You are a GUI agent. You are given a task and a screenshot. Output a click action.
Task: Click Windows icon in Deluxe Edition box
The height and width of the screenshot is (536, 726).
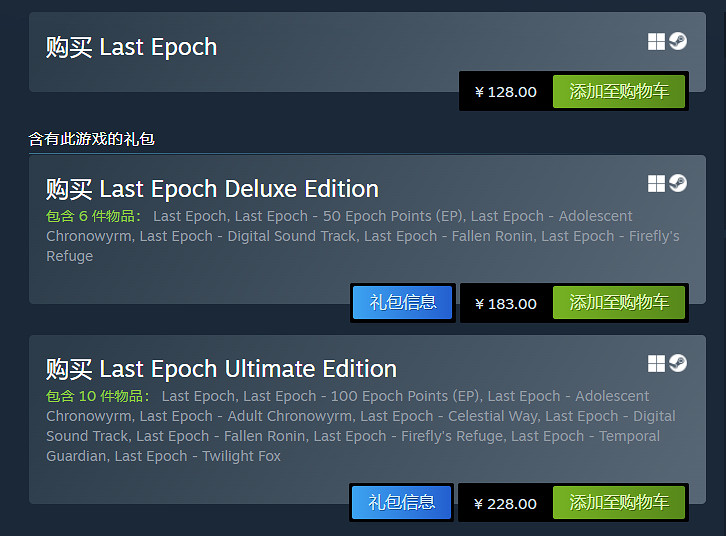pos(656,183)
